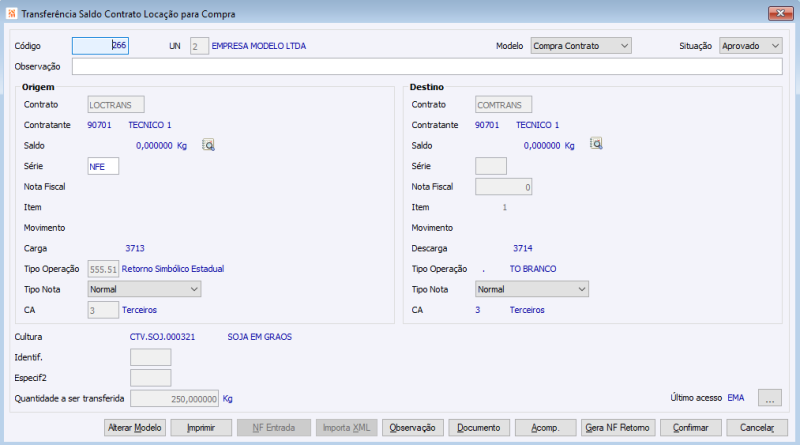The width and height of the screenshot is (800, 445).
Task: Focus the Identif. field
Action: point(151,357)
